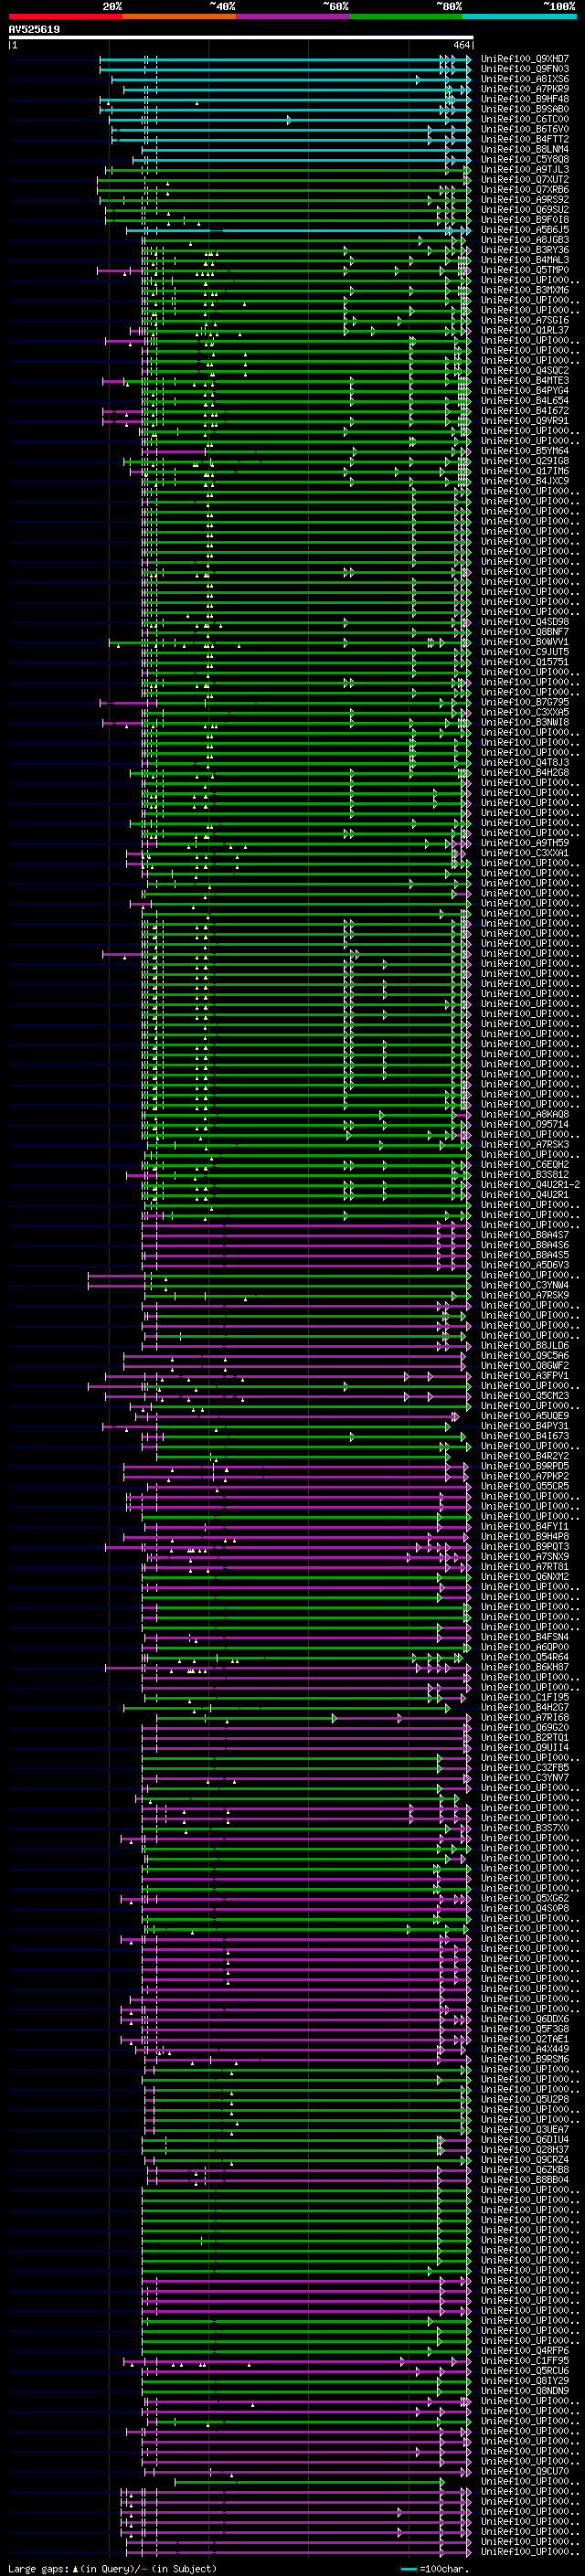Screen dimensions: 585x2576
Task: Open hit UniRef100_Q9FN03
Action: (x=525, y=69)
